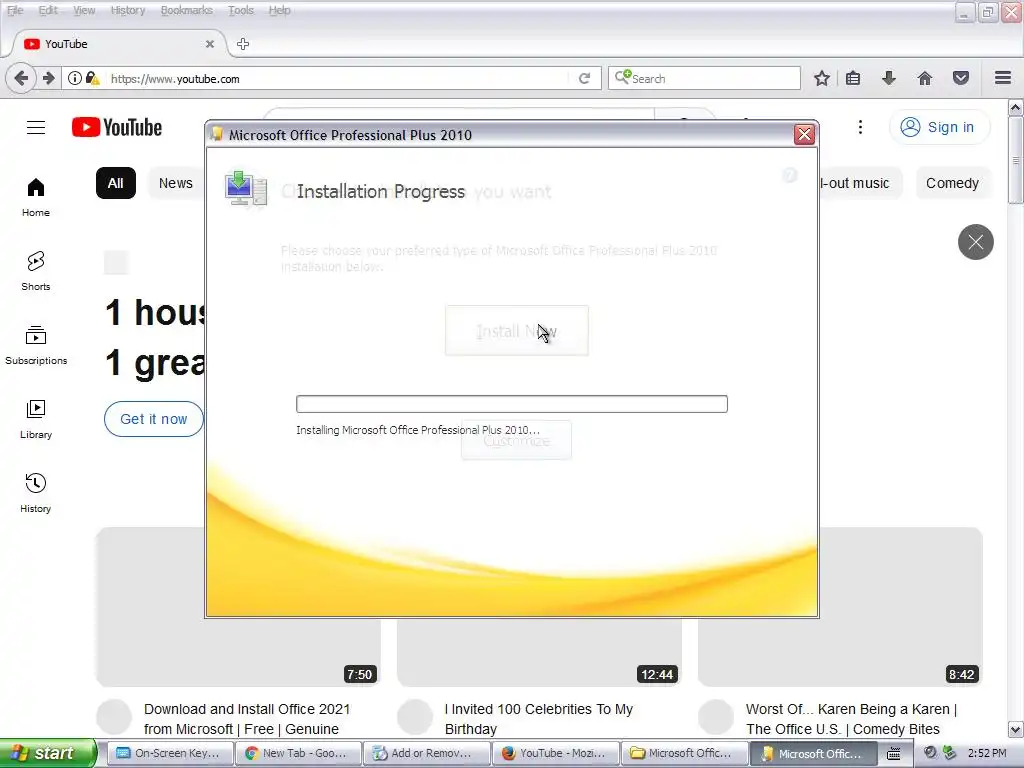The height and width of the screenshot is (768, 1024).
Task: Close the Microsoft Office setup dialog
Action: pyautogui.click(x=804, y=135)
